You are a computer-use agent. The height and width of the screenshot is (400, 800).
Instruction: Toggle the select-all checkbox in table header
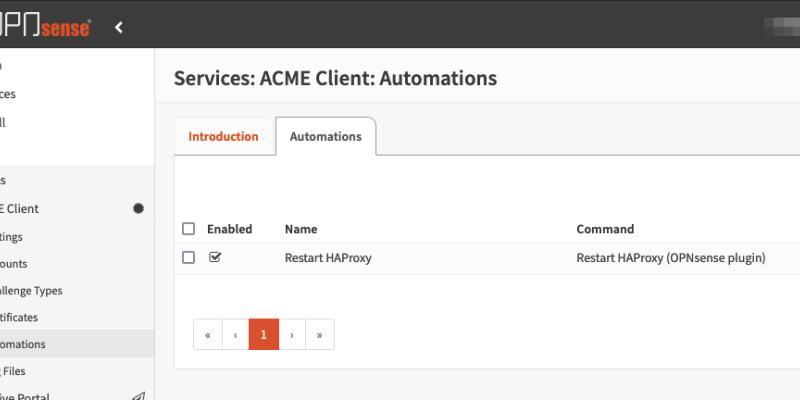[189, 229]
